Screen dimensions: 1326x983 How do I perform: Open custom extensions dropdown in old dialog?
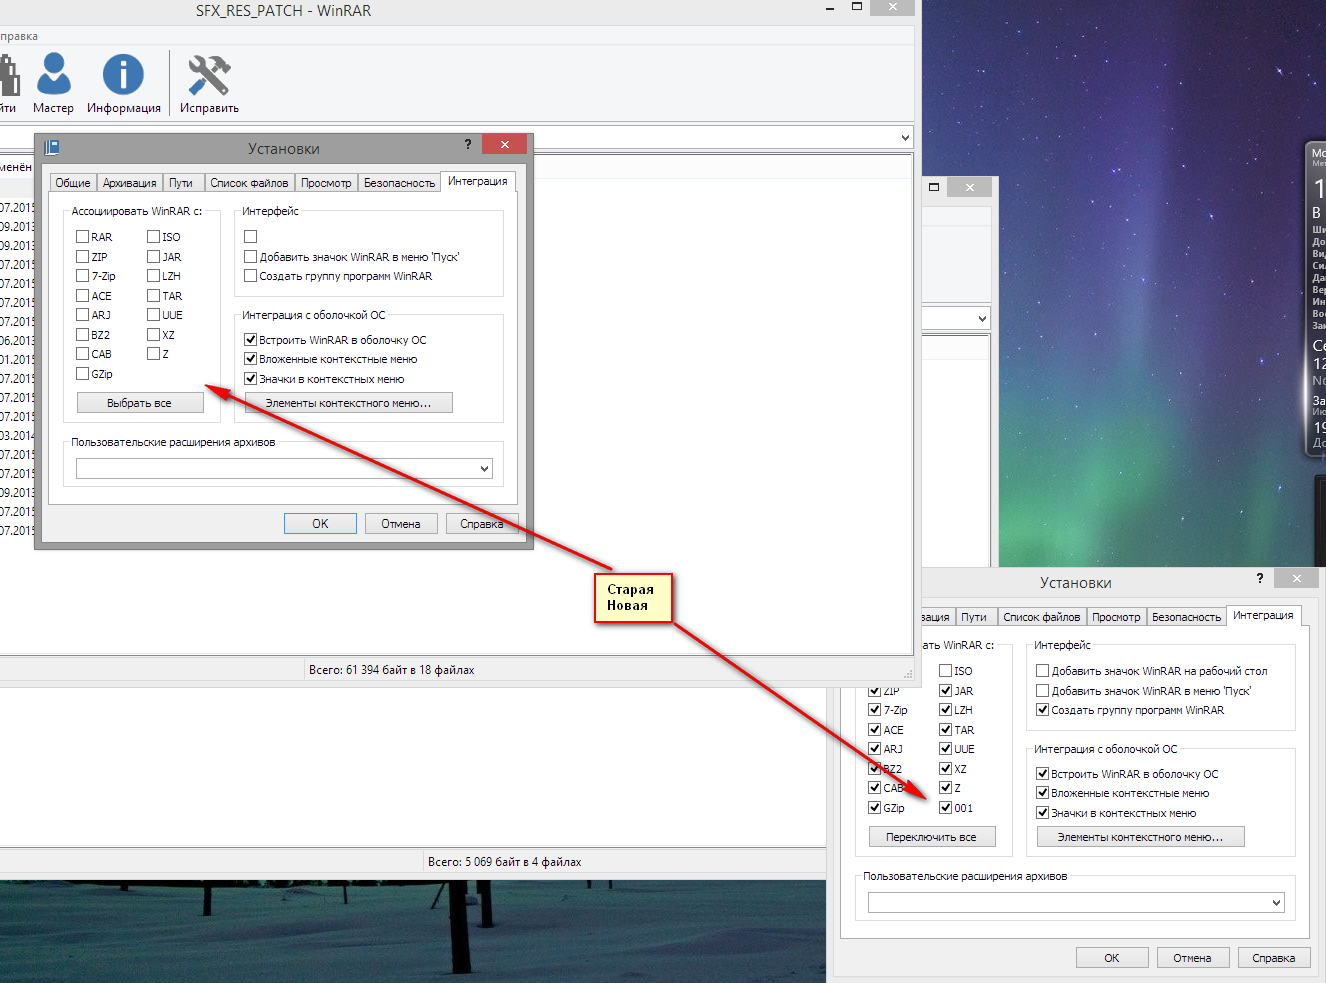[484, 468]
